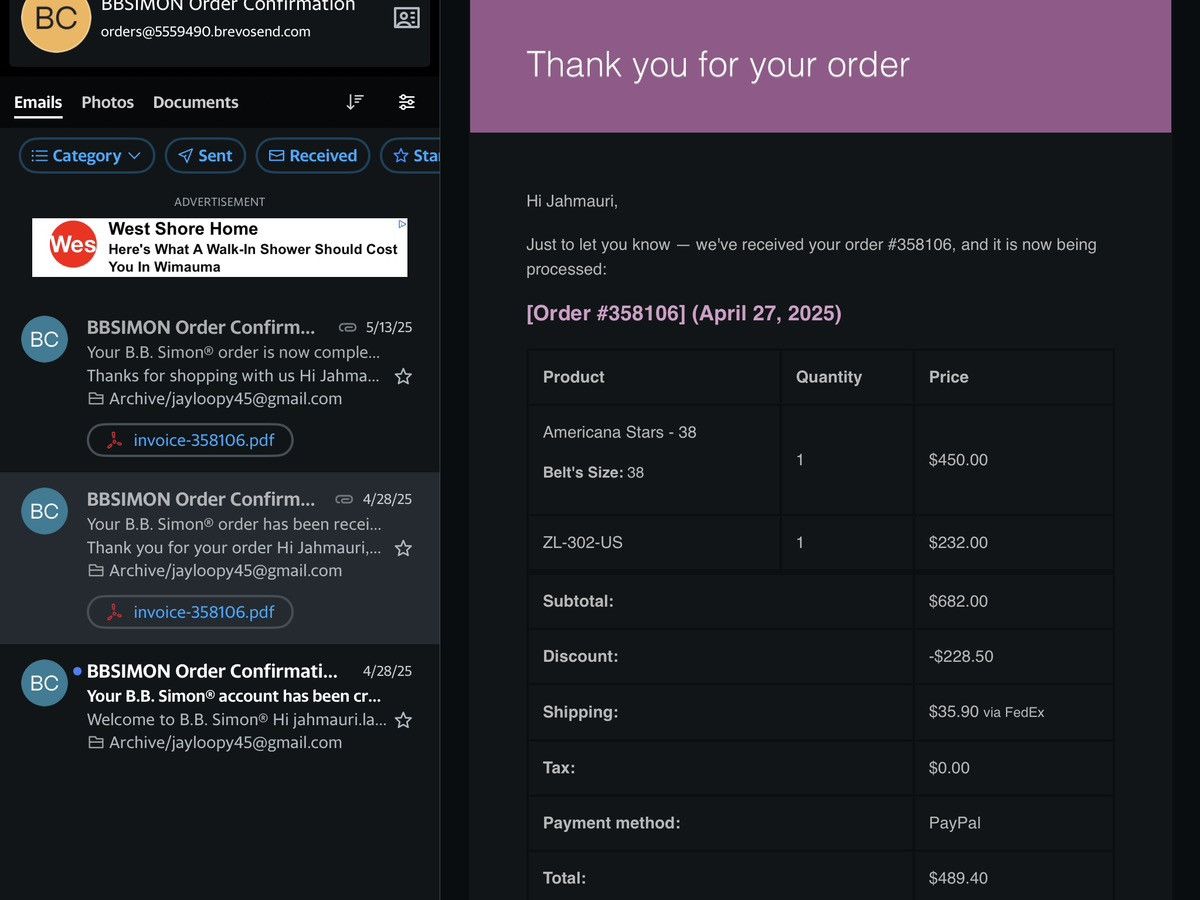Click the $232.00 price cell

[x=1013, y=543]
